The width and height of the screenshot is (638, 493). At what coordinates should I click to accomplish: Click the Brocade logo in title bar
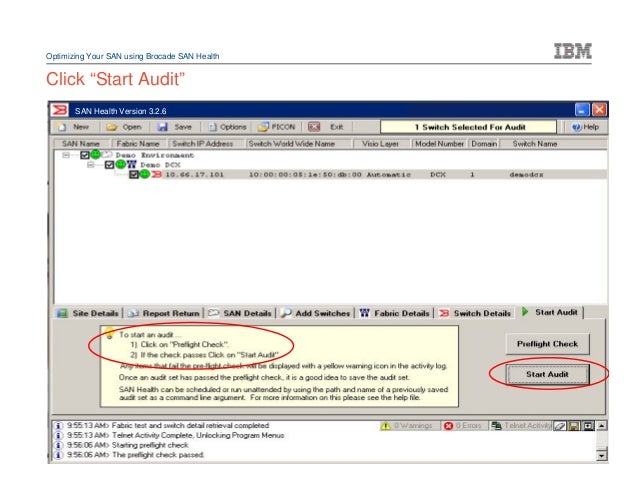59,110
